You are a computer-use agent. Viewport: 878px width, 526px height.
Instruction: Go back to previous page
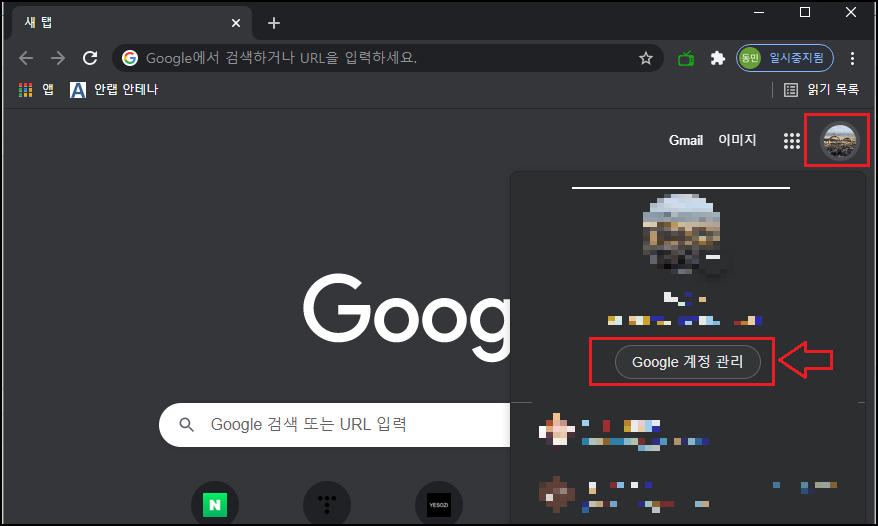click(x=26, y=58)
